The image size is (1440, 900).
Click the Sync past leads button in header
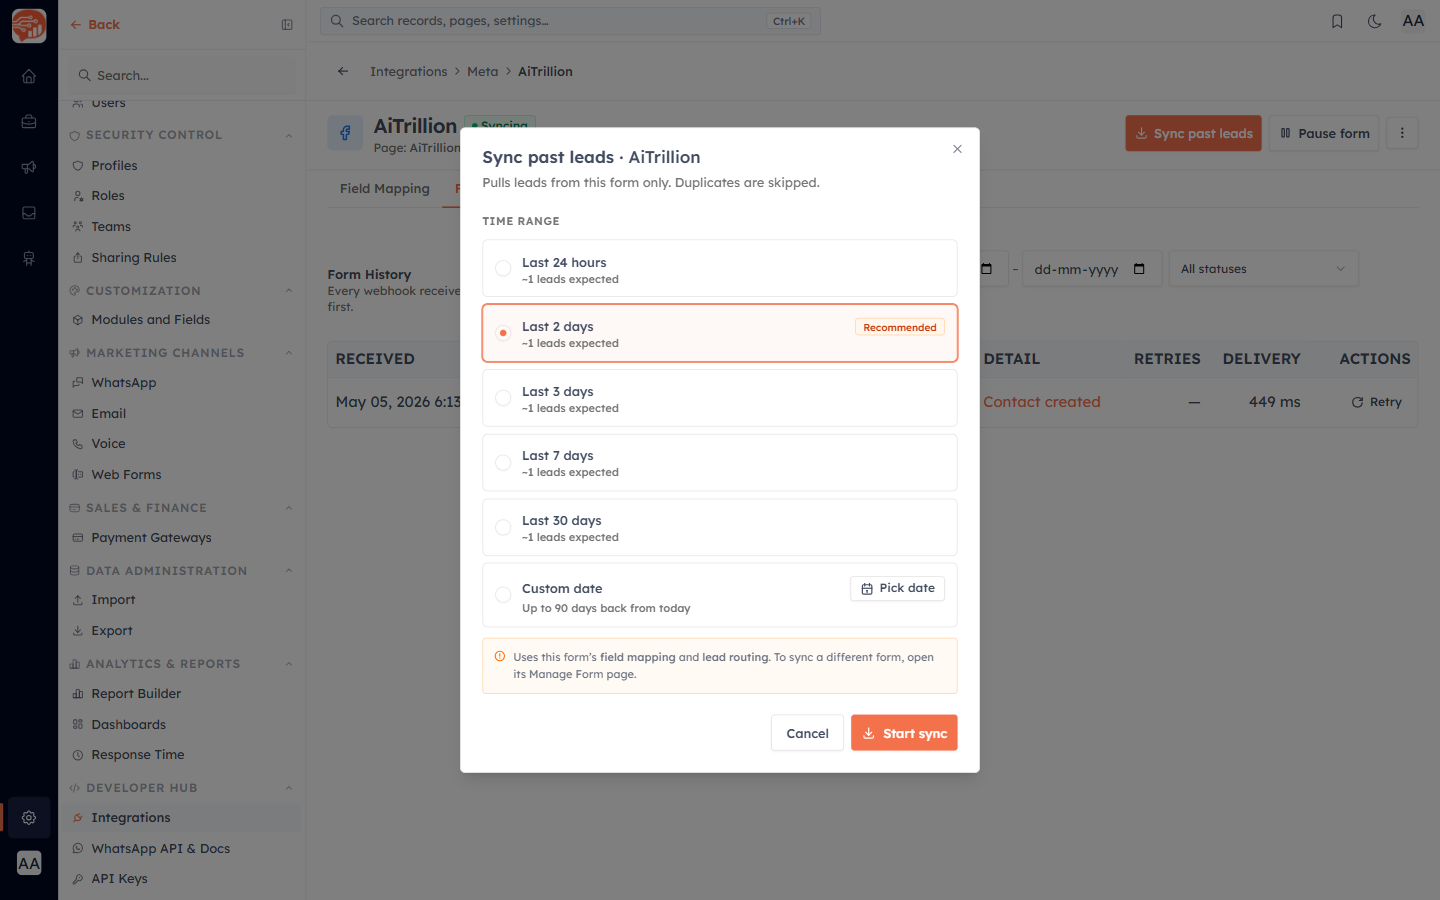(1193, 133)
